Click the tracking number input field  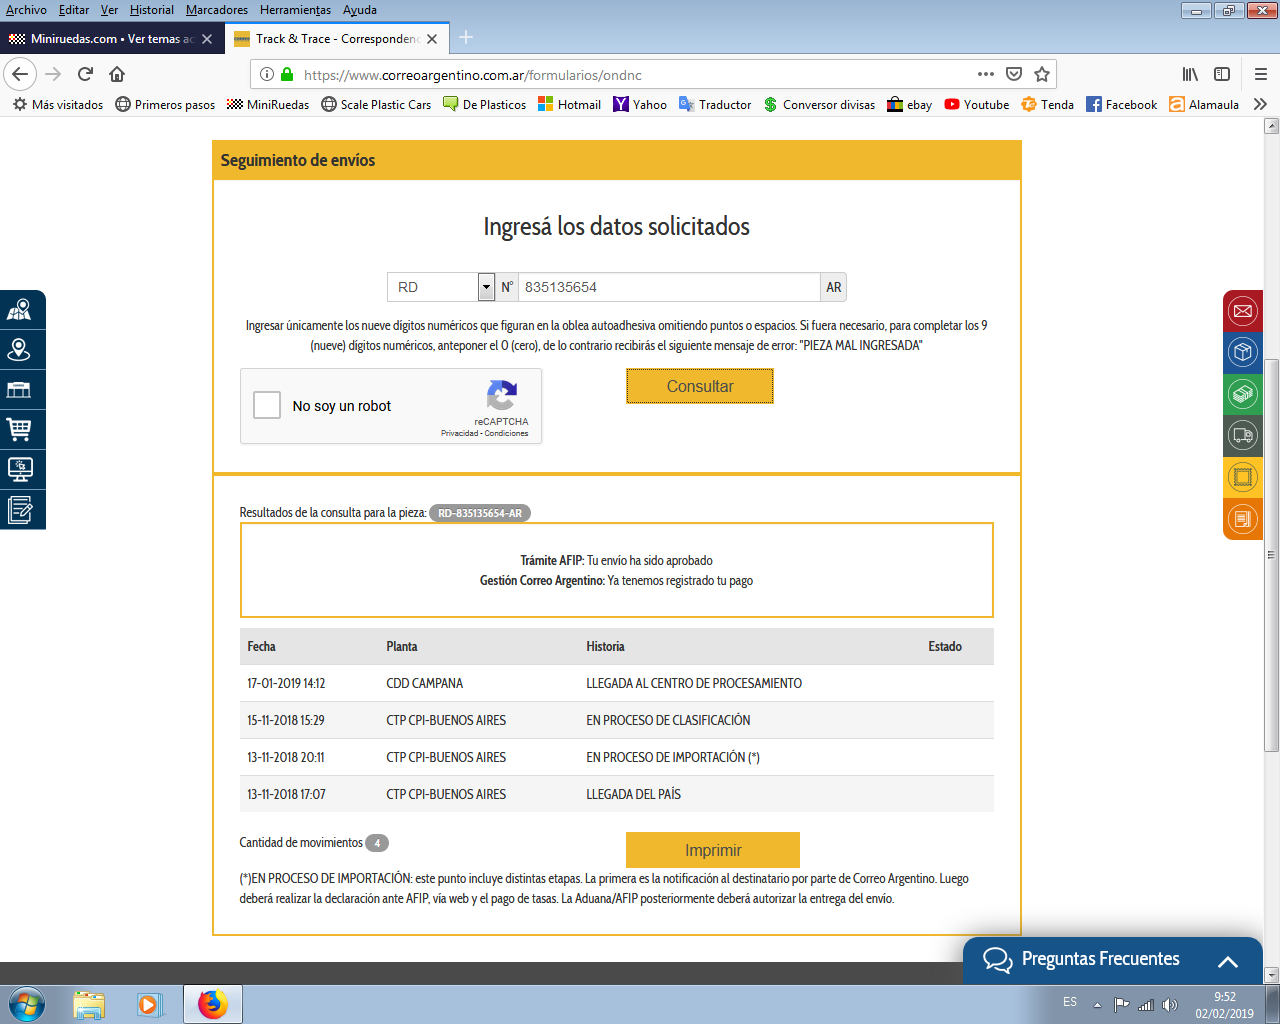(668, 287)
